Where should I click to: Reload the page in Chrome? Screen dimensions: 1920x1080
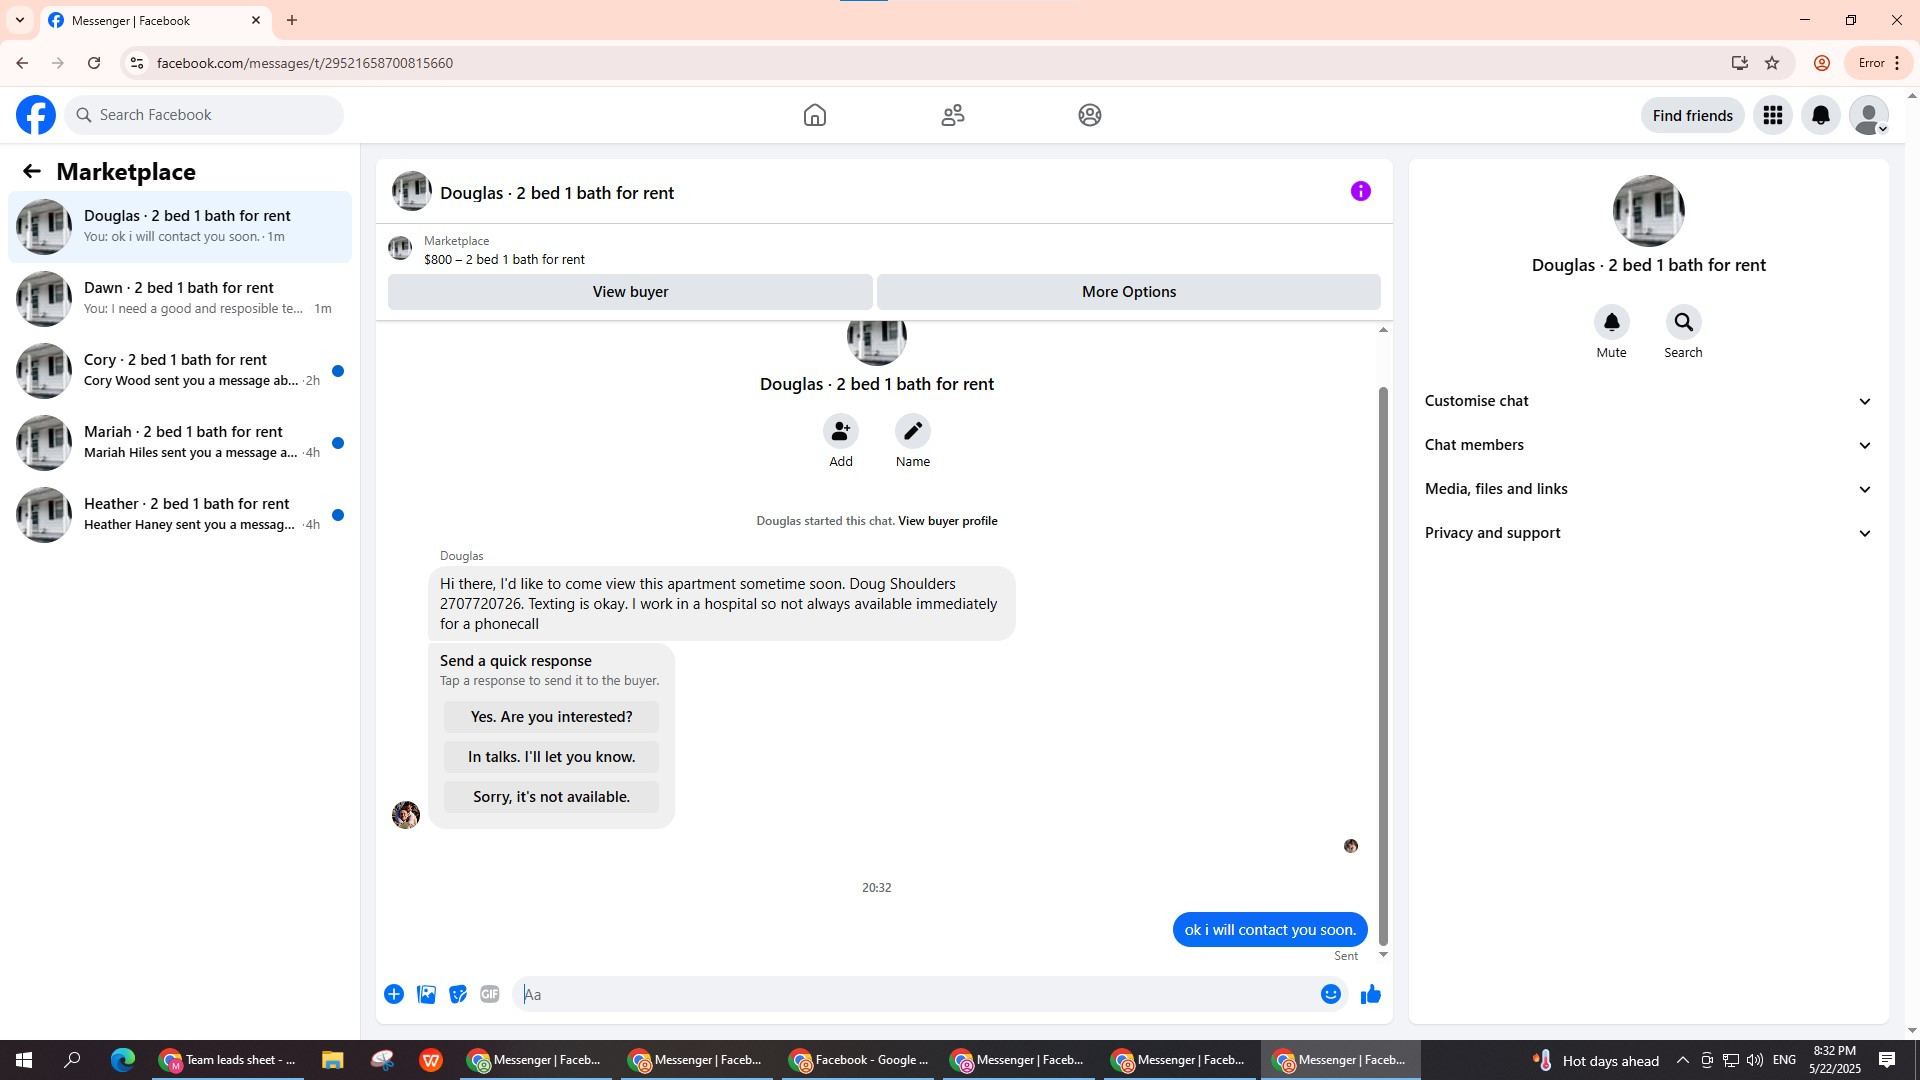pyautogui.click(x=94, y=63)
